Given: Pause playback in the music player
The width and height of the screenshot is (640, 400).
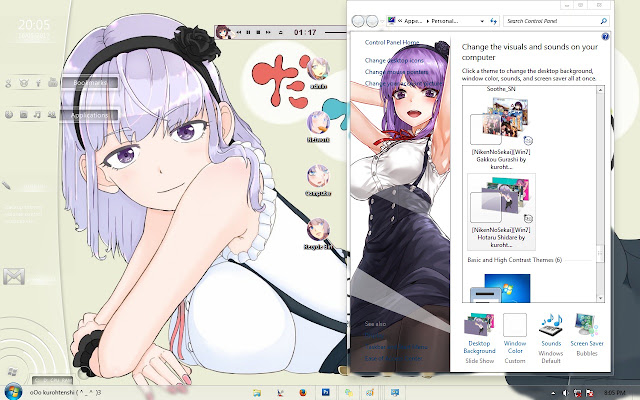Looking at the screenshot, I should click(249, 32).
